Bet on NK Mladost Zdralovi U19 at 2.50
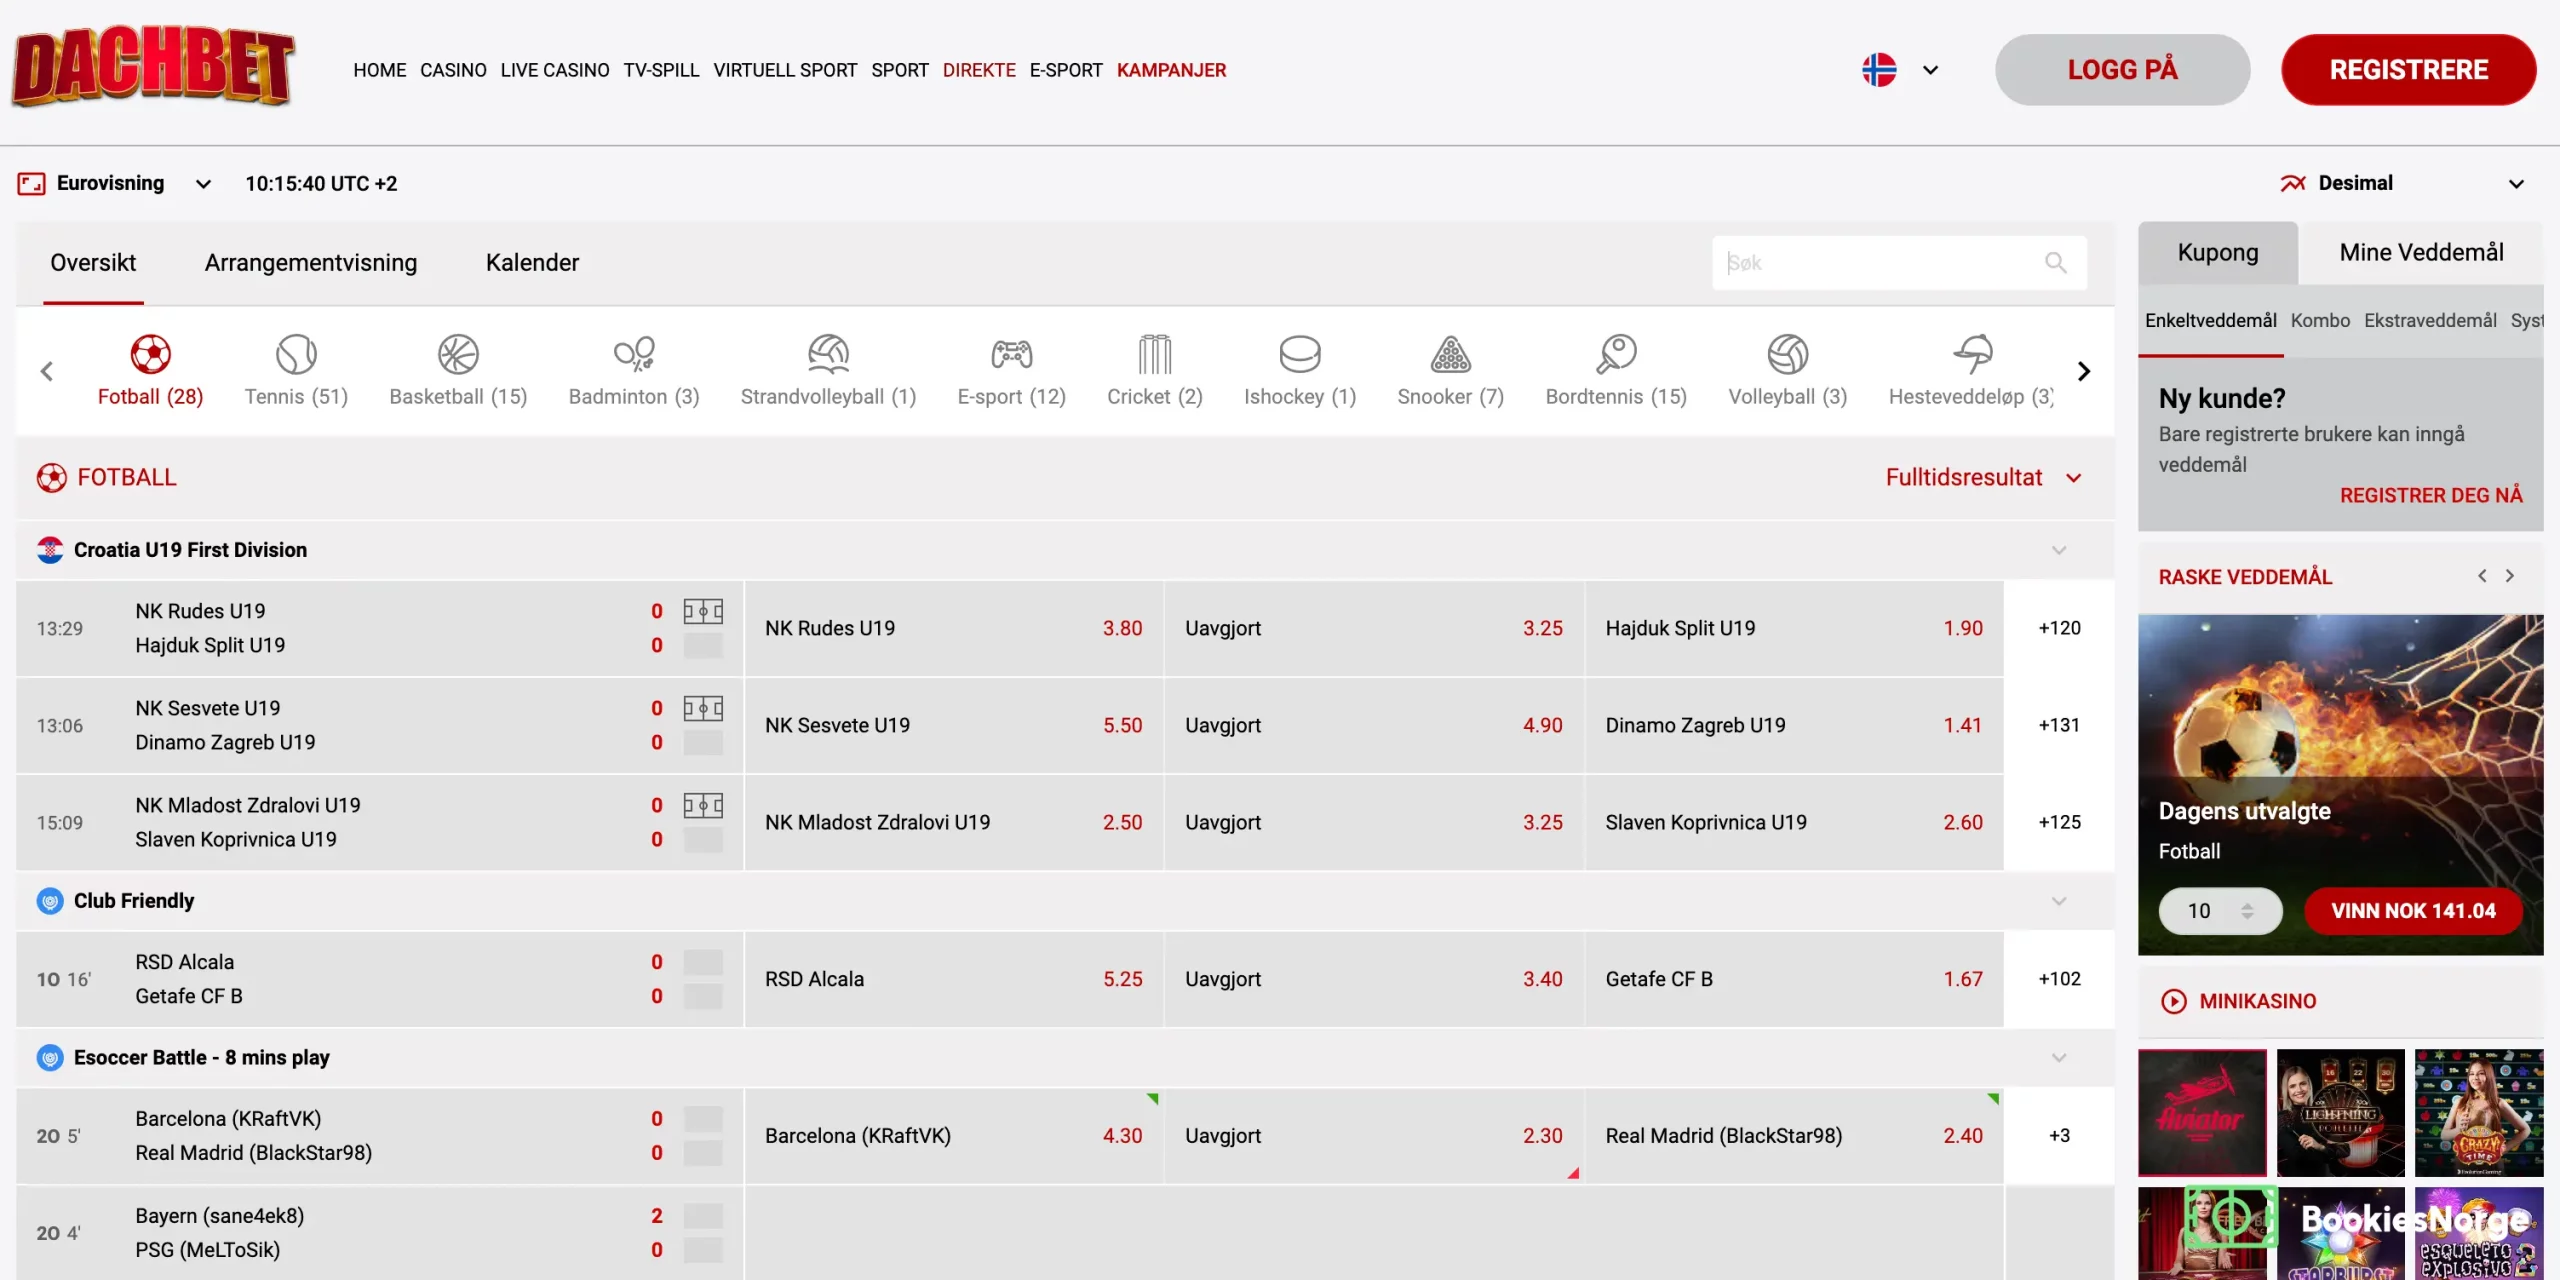 [x=954, y=822]
